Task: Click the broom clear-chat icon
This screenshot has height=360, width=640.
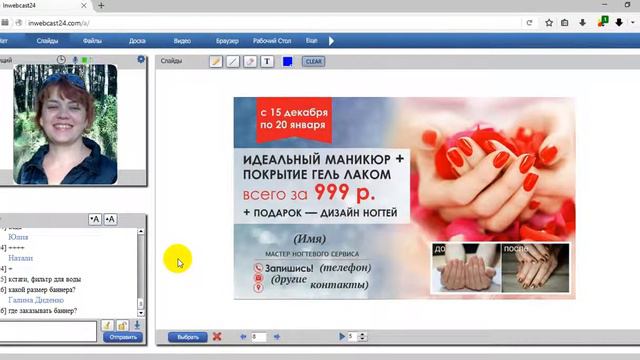Action: pos(107,325)
